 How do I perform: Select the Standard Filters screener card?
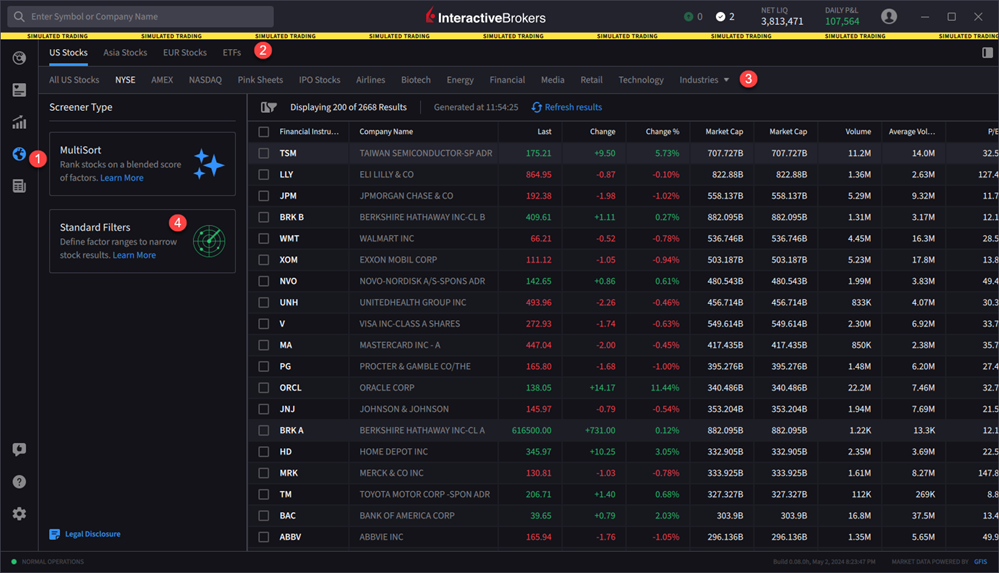[x=142, y=241]
